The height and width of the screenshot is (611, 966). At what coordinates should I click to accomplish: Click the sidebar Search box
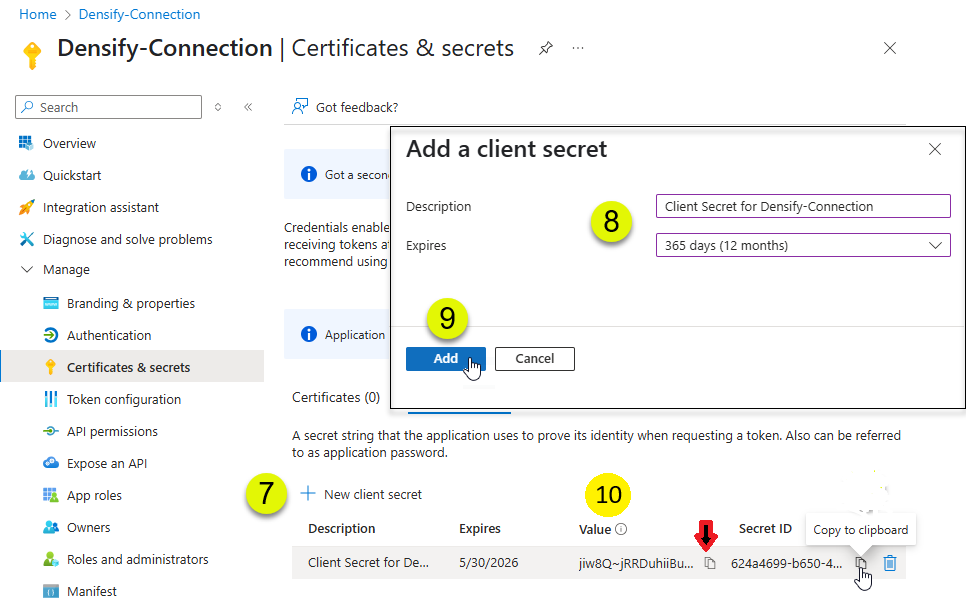pyautogui.click(x=108, y=107)
